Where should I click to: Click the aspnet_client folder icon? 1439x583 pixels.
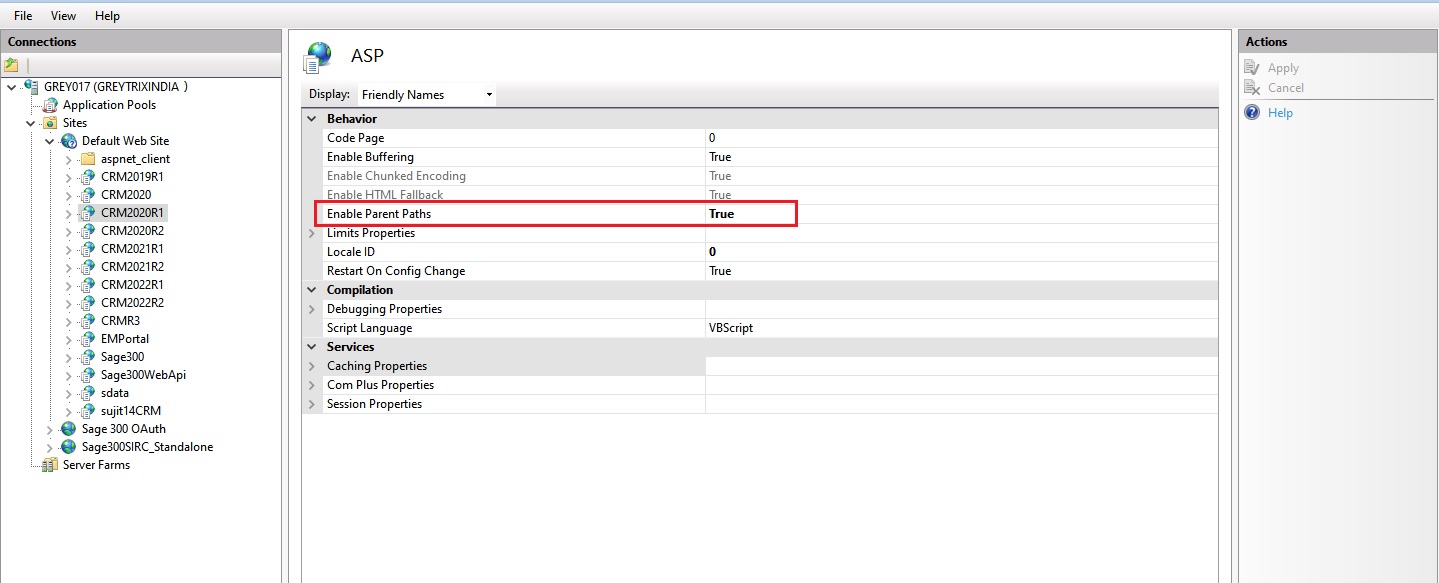coord(88,159)
